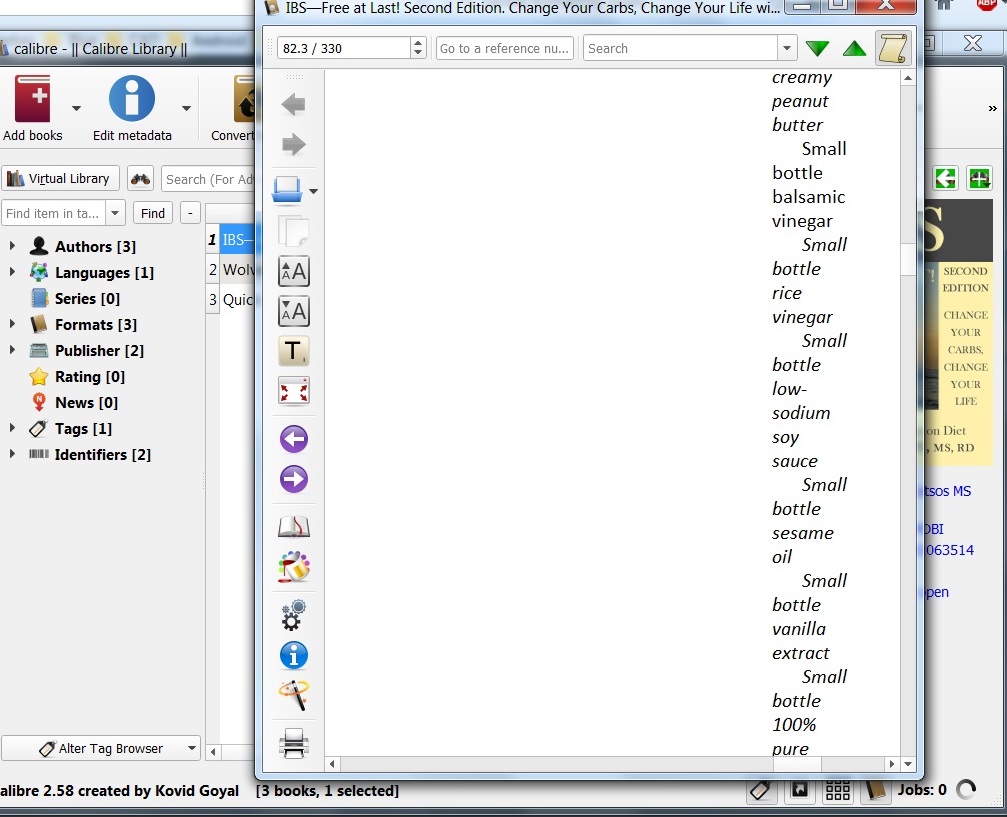
Task: Select book row 3 in the library list
Action: point(231,300)
